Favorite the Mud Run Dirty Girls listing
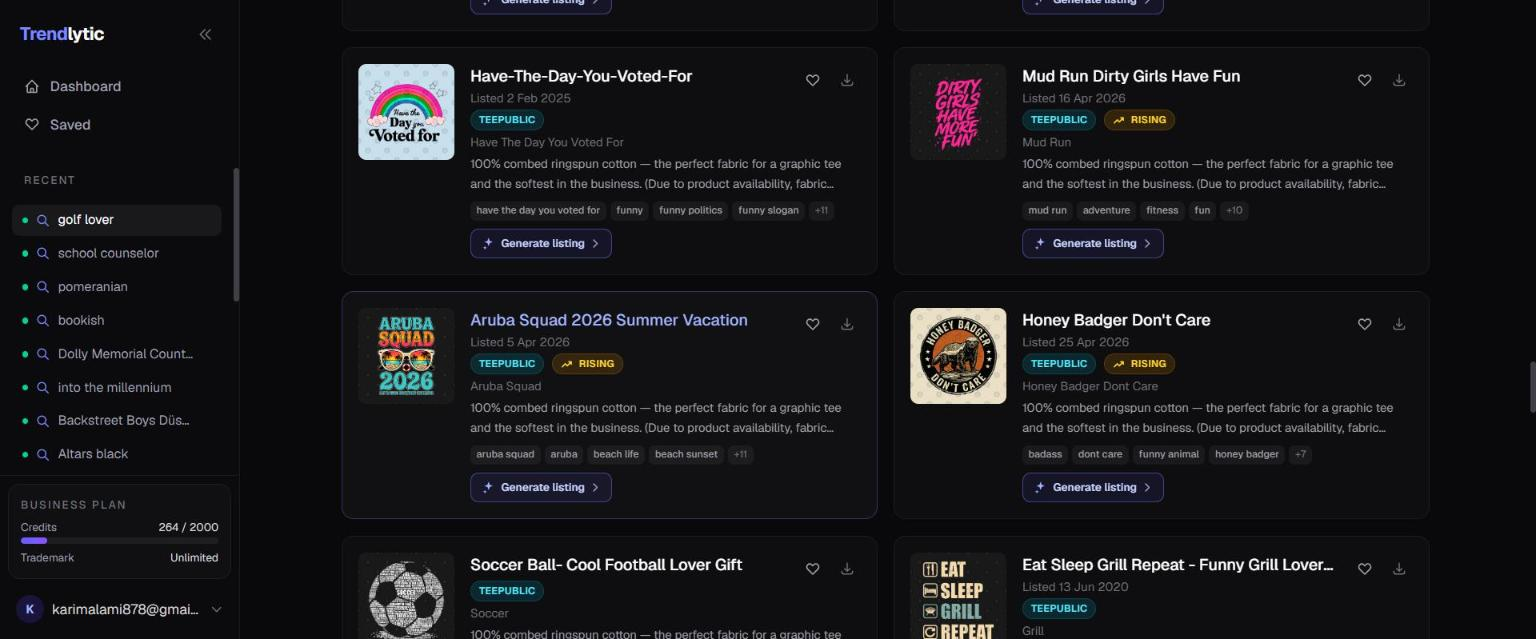Viewport: 1536px width, 639px height. click(x=1365, y=81)
